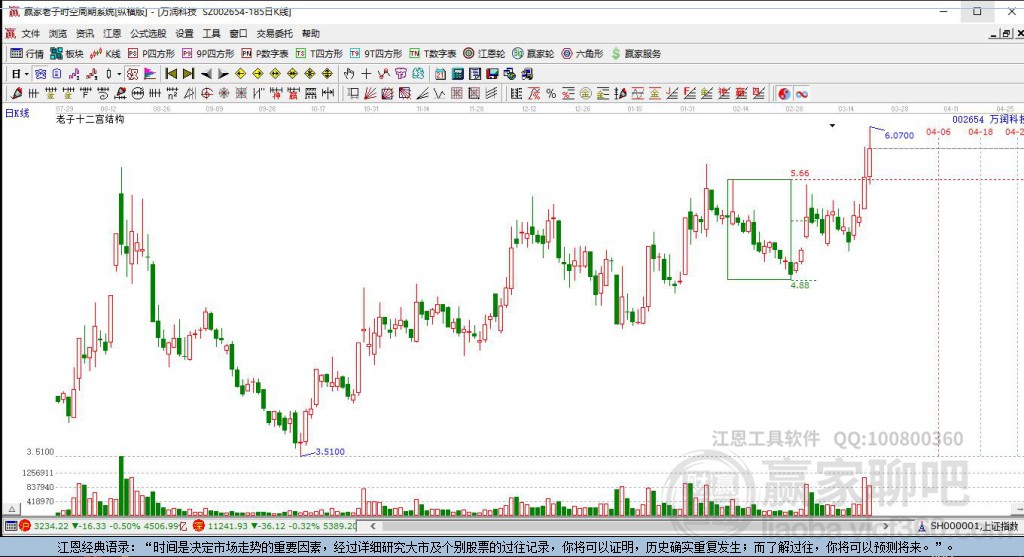
Task: Click the Shanghai 沪 index badge
Action: [x=25, y=526]
